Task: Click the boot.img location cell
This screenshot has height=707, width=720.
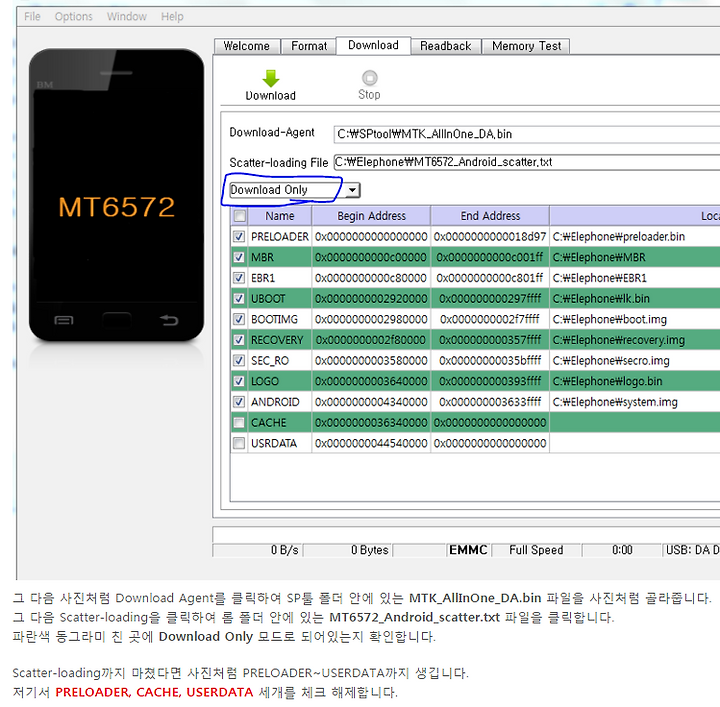Action: [x=635, y=319]
